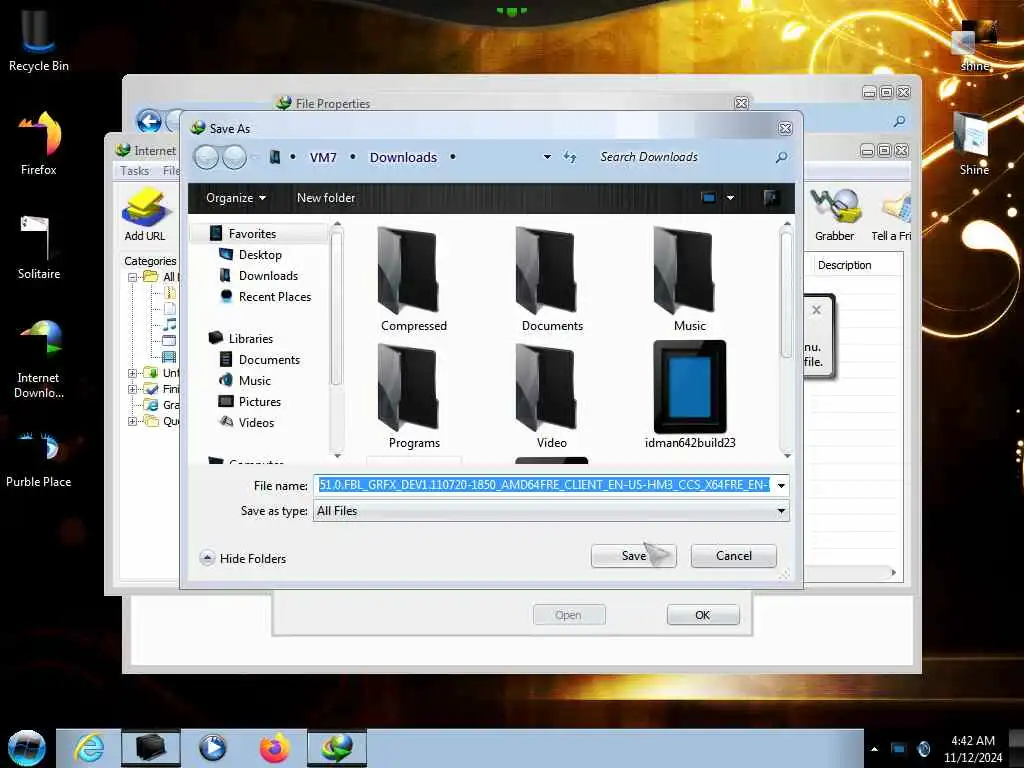Open Recycle Bin desktop icon
The height and width of the screenshot is (768, 1024).
click(39, 39)
